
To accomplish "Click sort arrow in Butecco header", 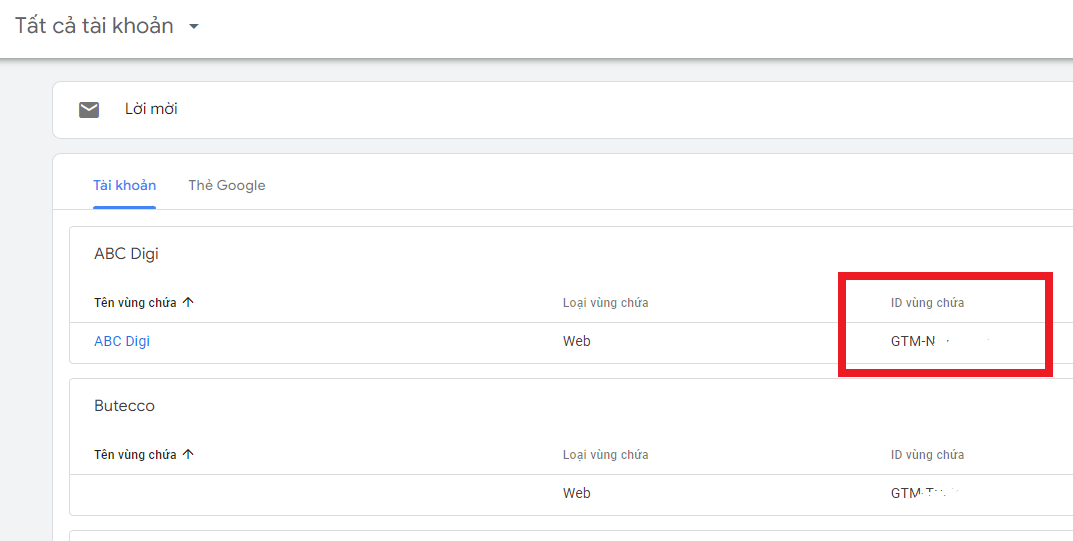I will tap(189, 454).
